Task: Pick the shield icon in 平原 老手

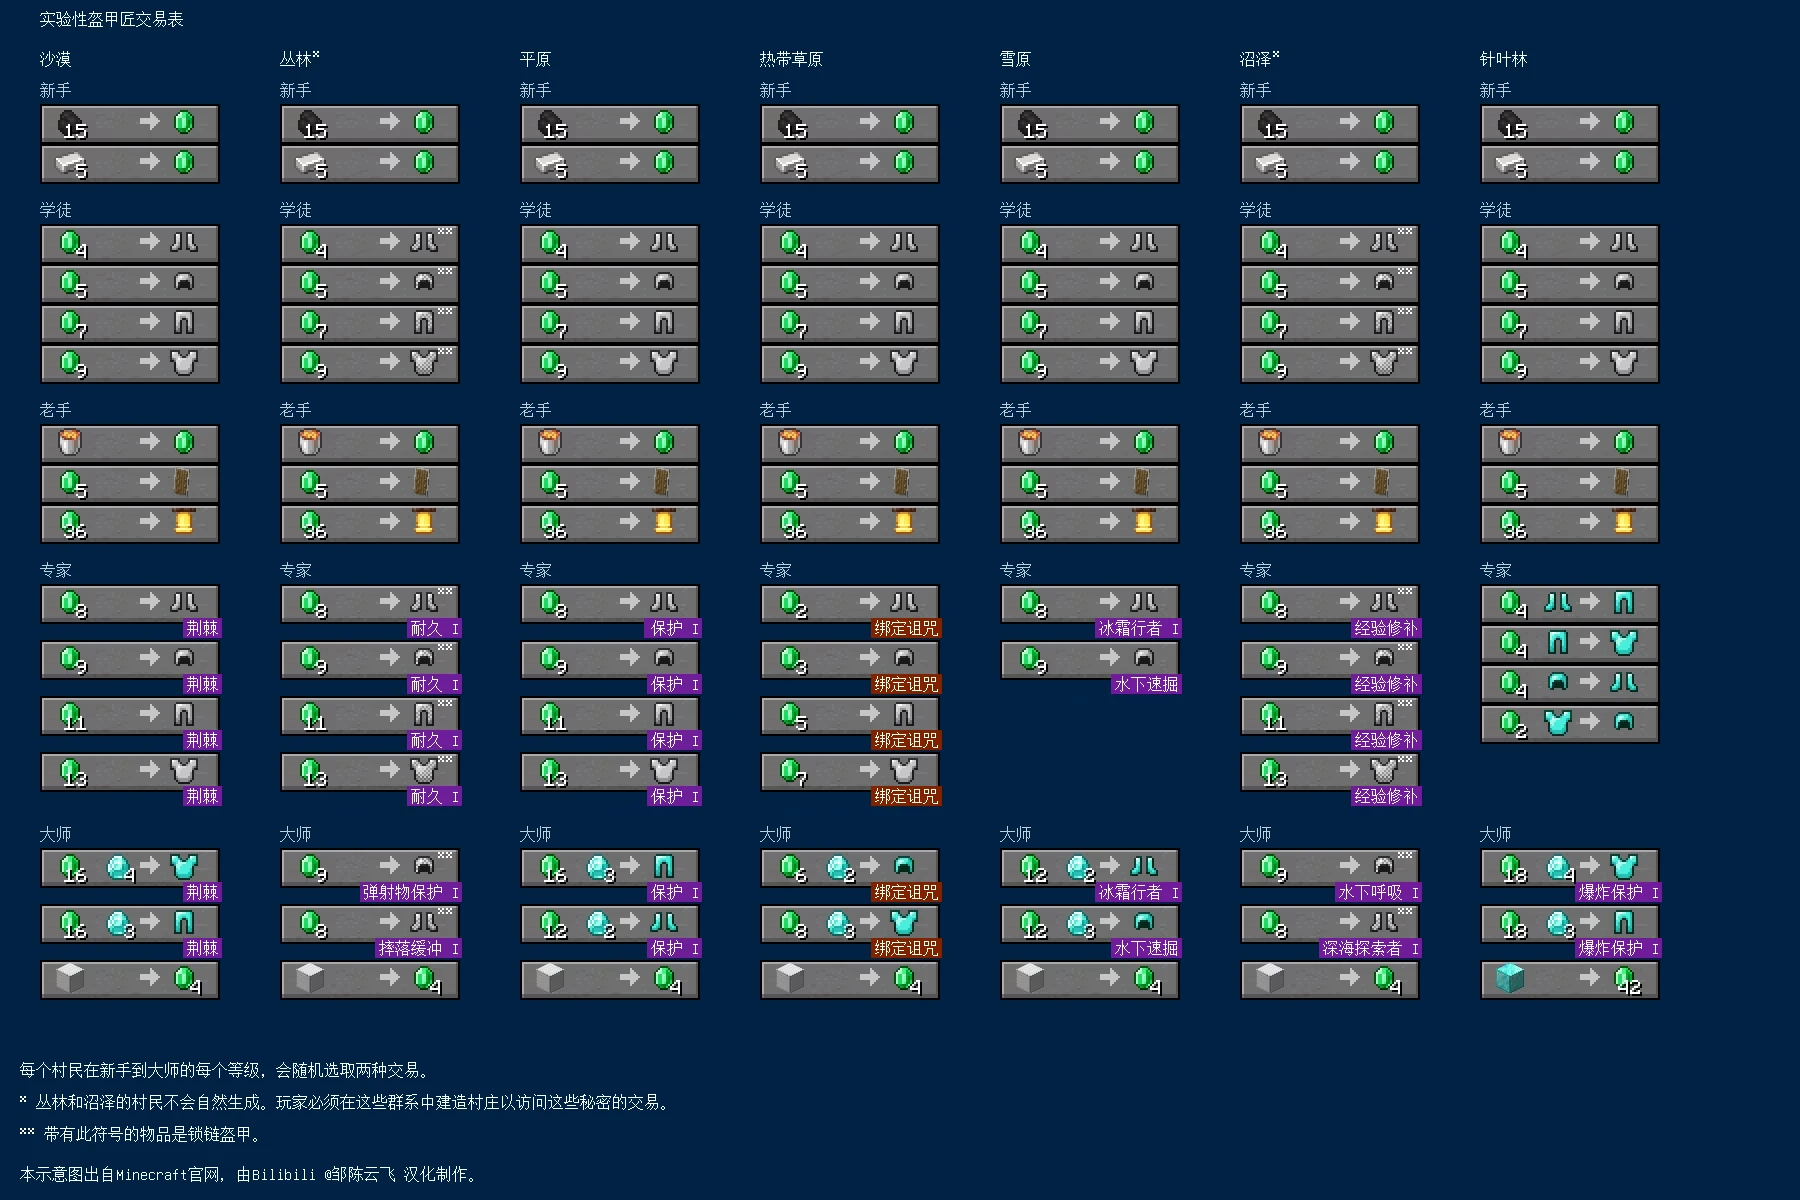Action: [x=664, y=482]
